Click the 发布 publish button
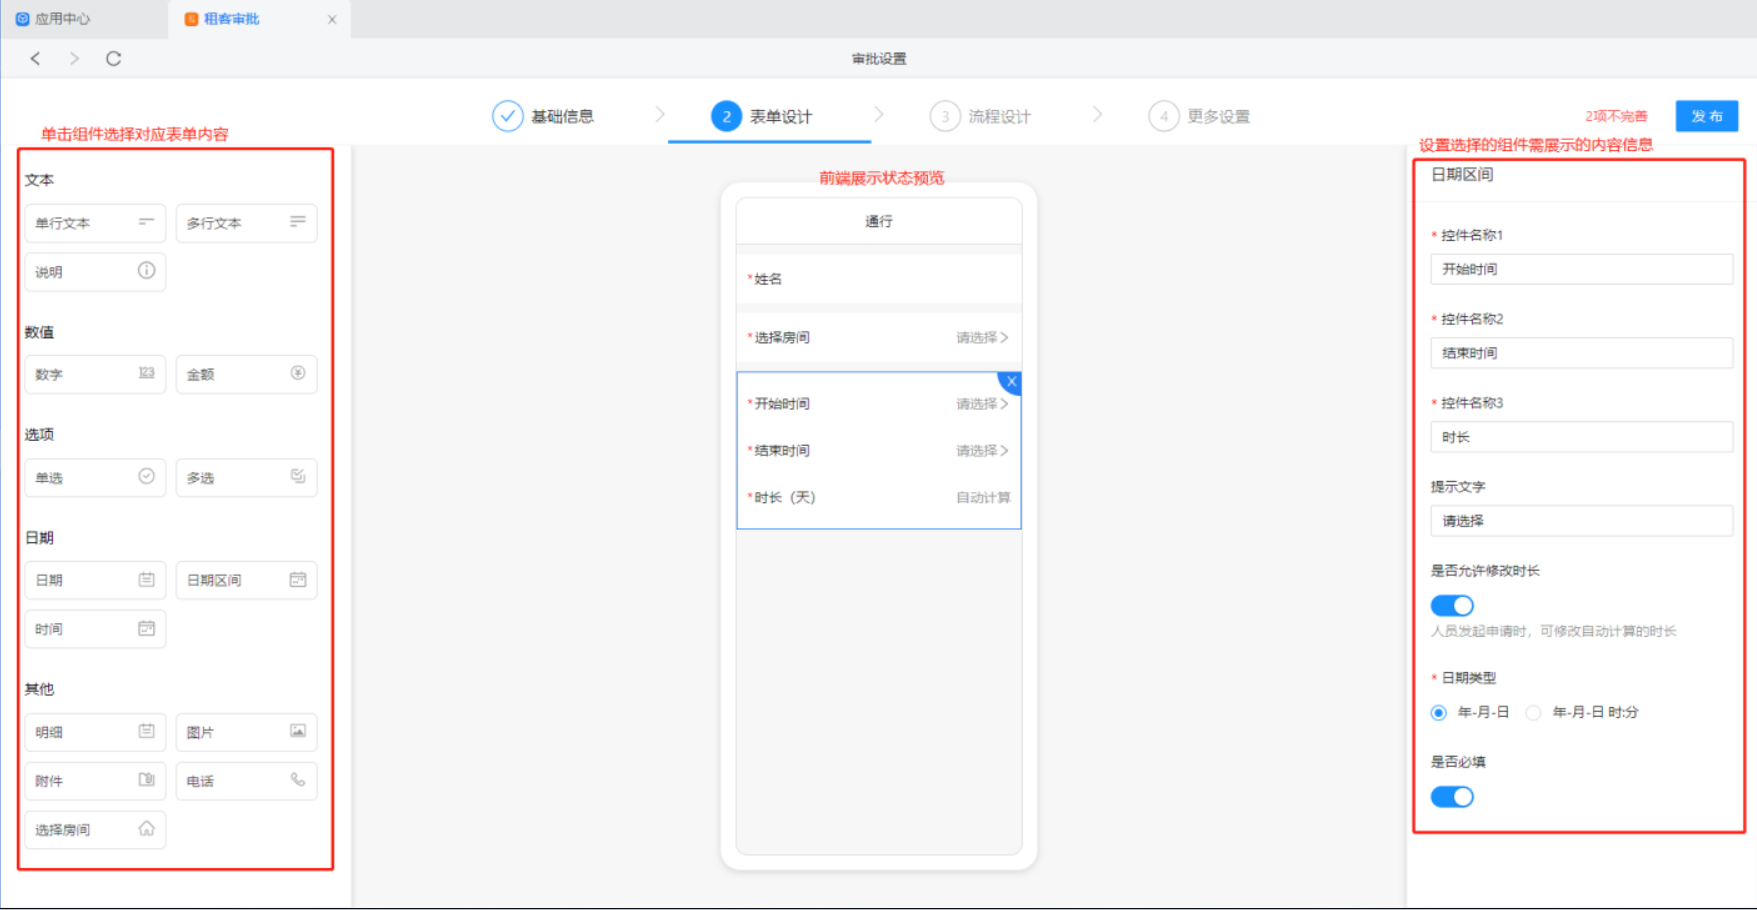Image resolution: width=1757 pixels, height=910 pixels. coord(1706,116)
